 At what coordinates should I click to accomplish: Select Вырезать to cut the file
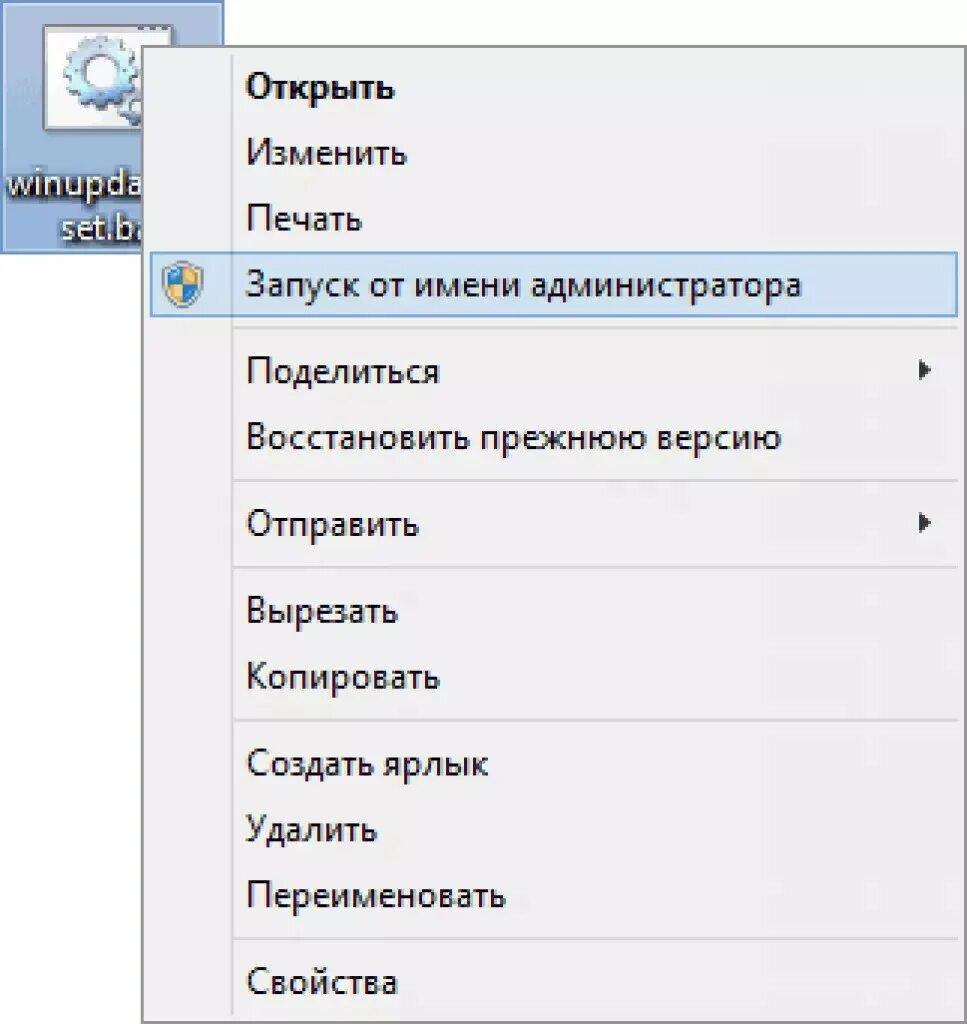pos(553,611)
